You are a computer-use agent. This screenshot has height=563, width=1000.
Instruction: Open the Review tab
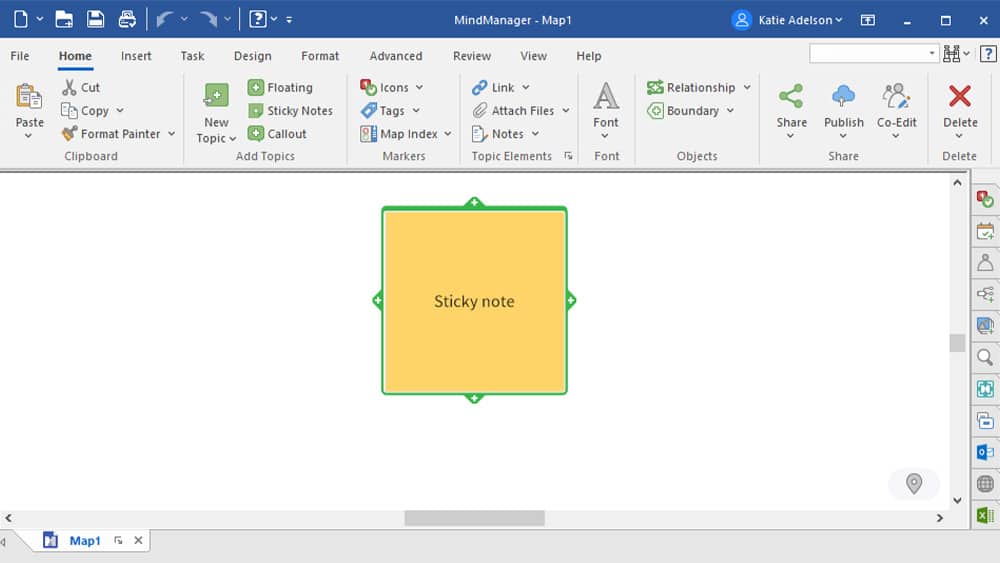[x=472, y=56]
